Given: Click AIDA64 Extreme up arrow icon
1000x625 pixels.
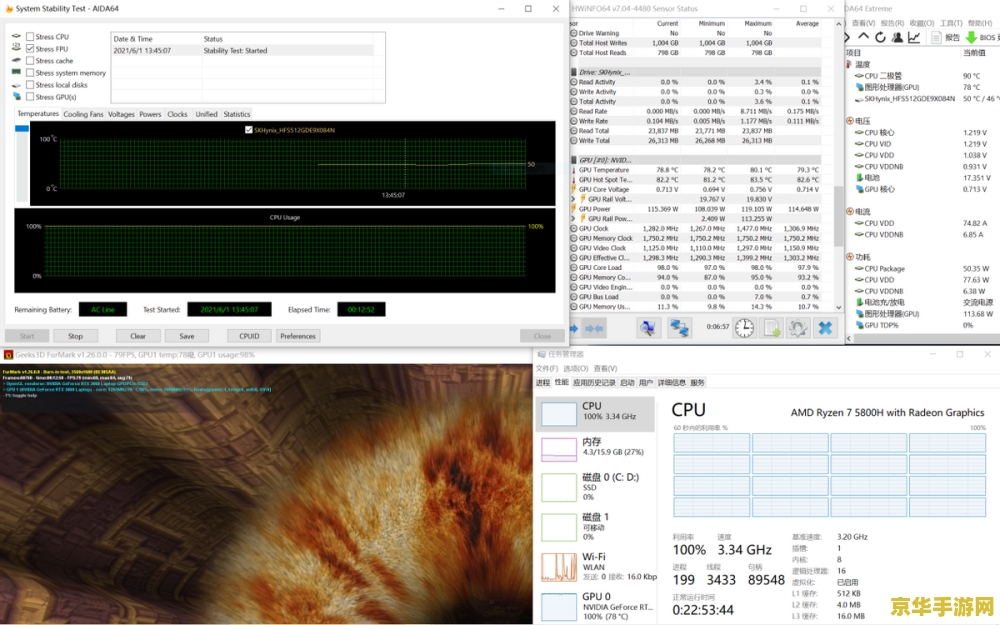Looking at the screenshot, I should coord(864,37).
